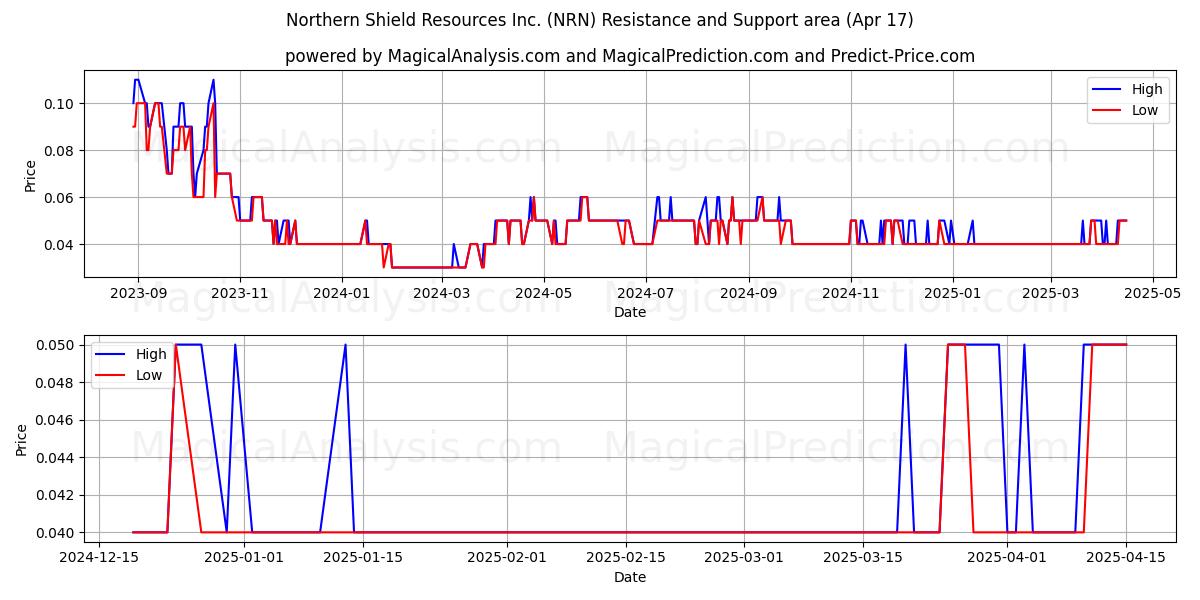Click the "Date" x-axis title of lower chart

pyautogui.click(x=630, y=577)
